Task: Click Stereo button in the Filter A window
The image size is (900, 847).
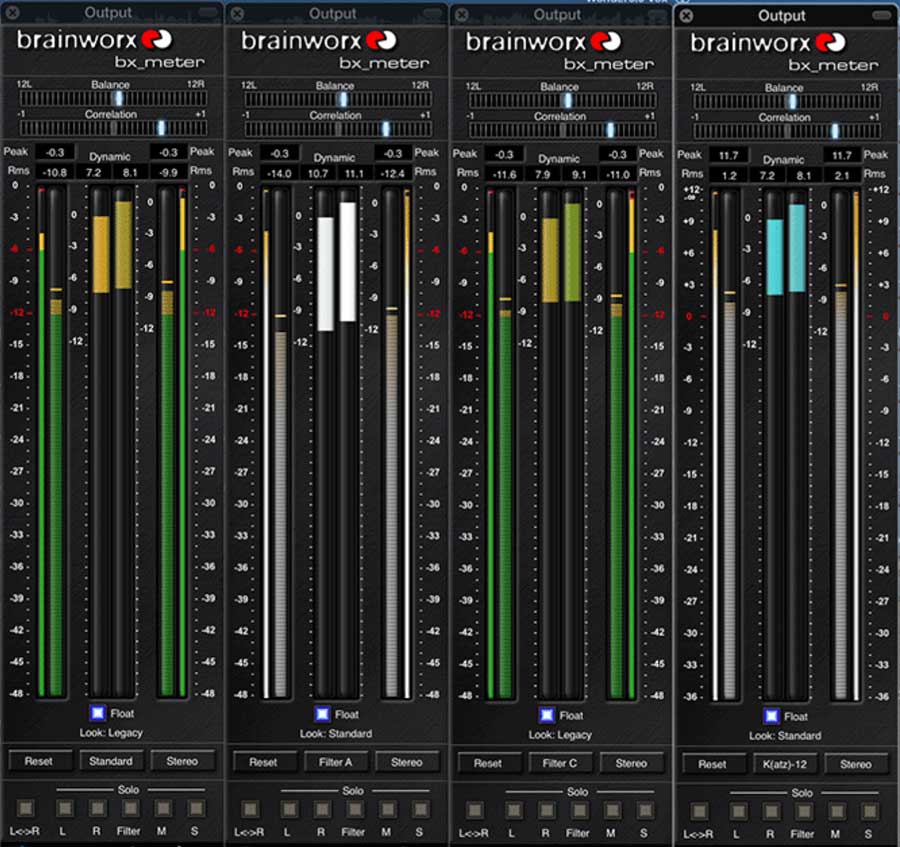Action: pyautogui.click(x=406, y=762)
